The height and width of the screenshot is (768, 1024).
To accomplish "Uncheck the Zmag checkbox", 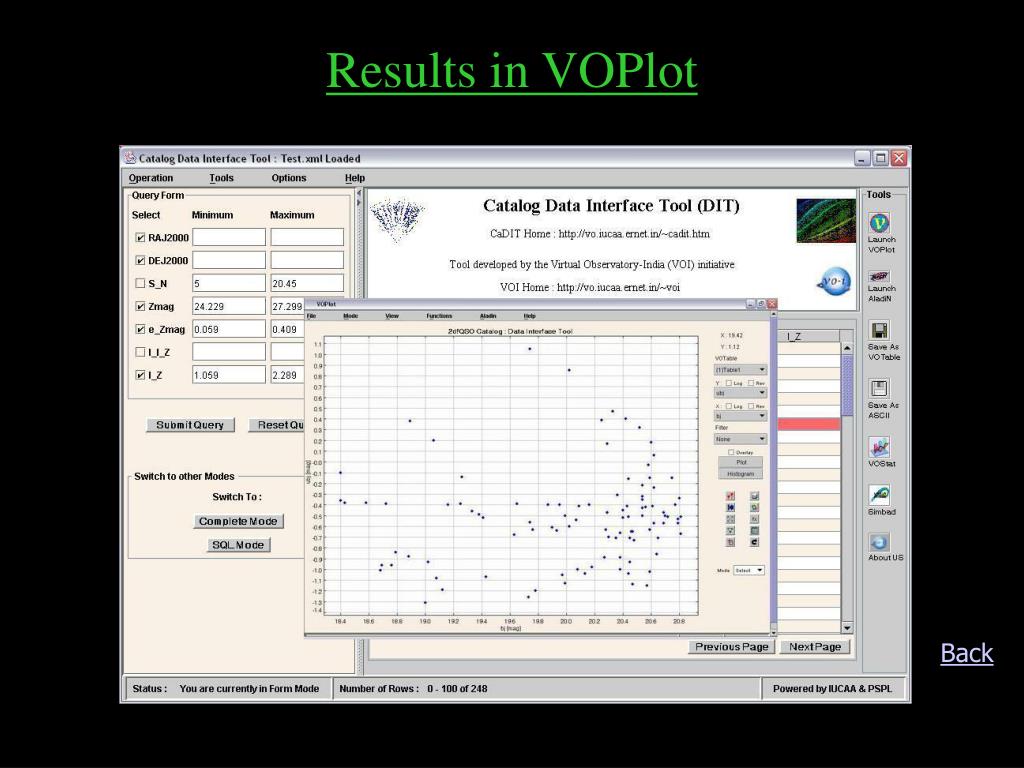I will (x=140, y=306).
